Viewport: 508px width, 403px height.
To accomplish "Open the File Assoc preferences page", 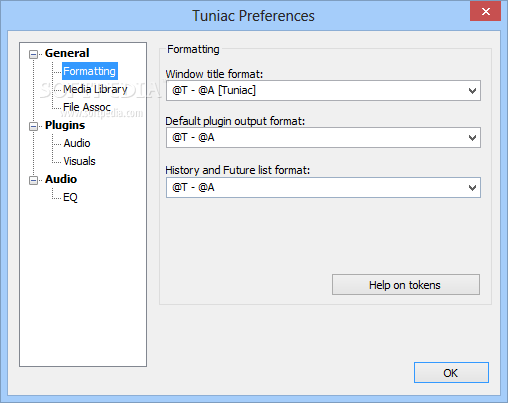I will 87,107.
